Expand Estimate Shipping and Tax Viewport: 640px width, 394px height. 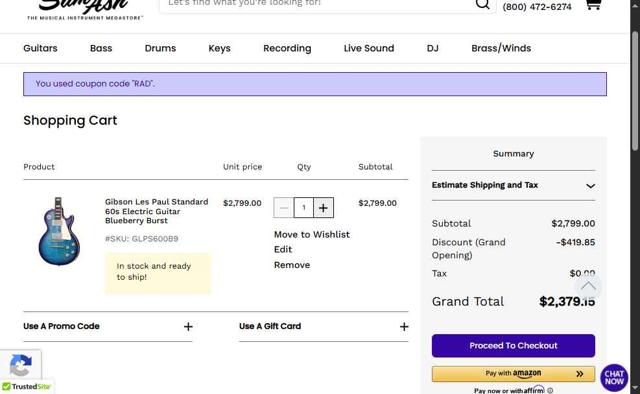tap(513, 185)
